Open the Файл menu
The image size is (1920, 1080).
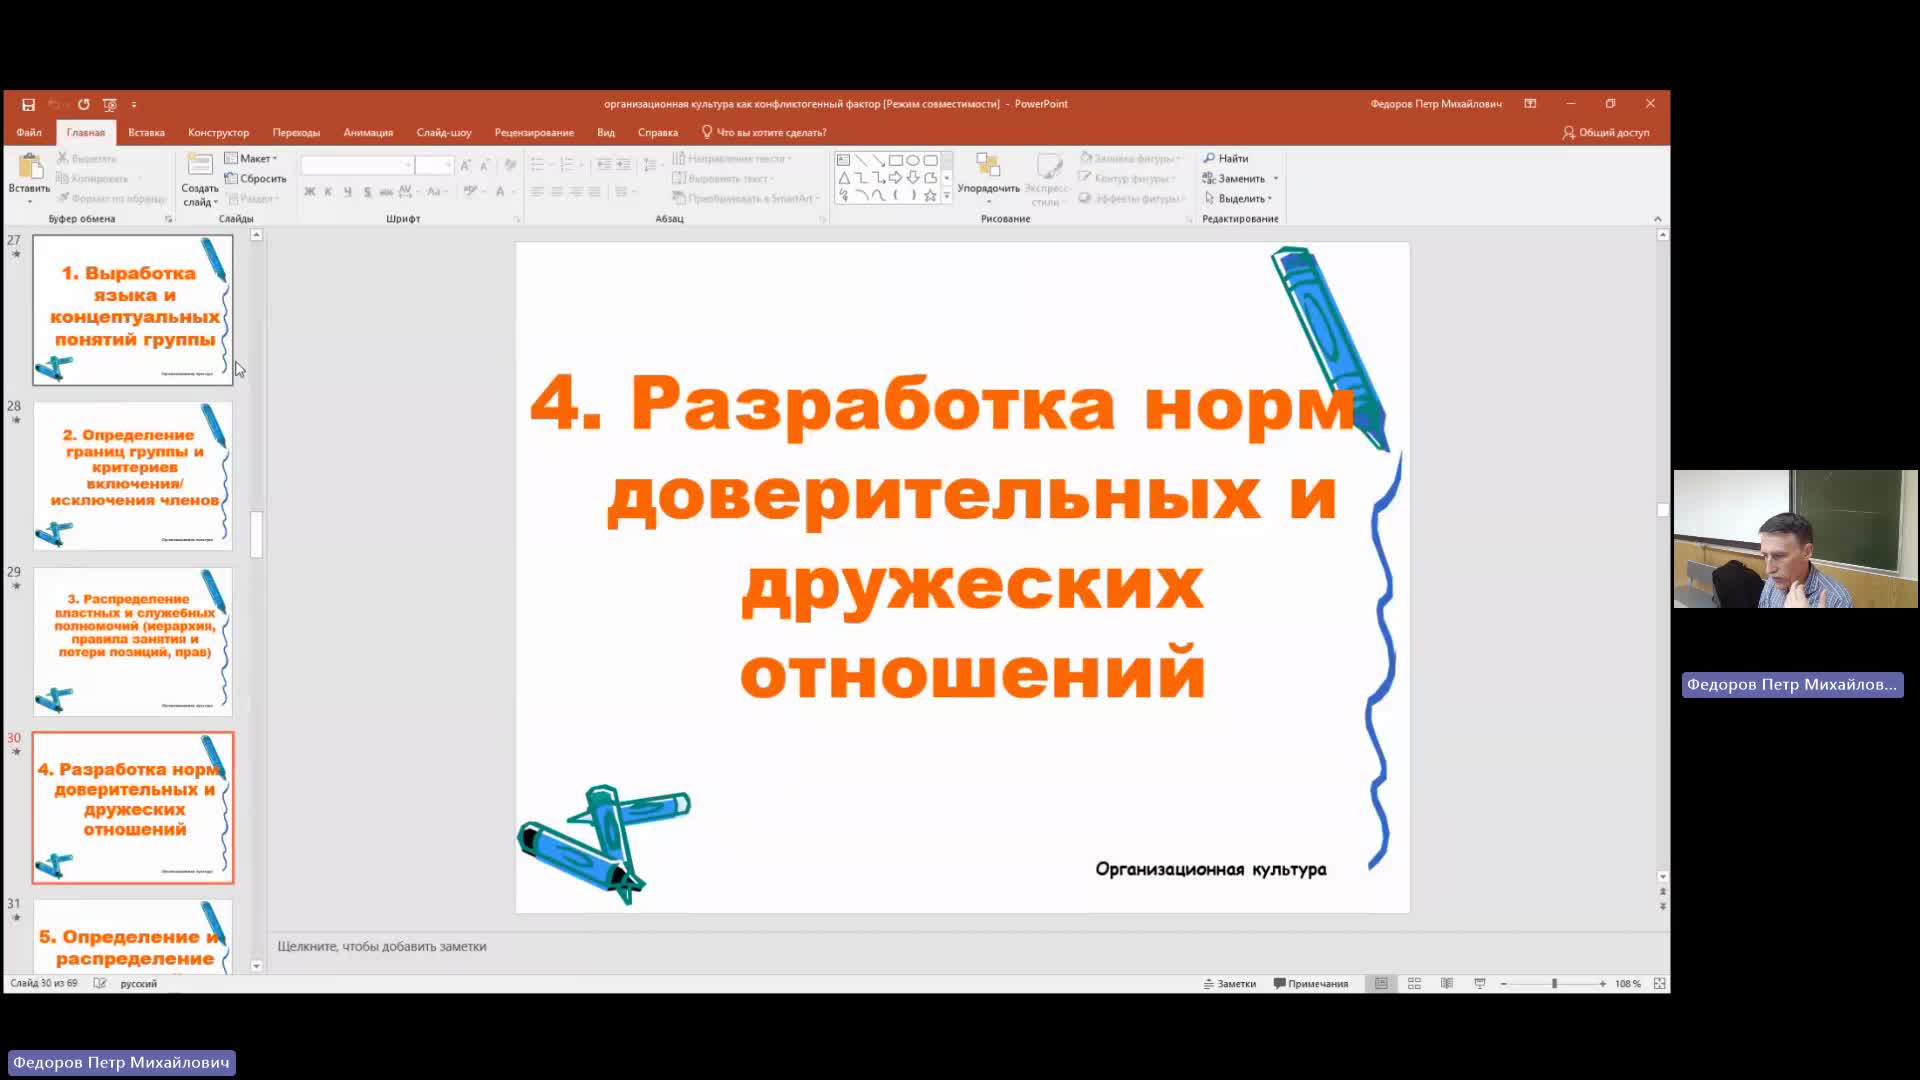tap(29, 132)
